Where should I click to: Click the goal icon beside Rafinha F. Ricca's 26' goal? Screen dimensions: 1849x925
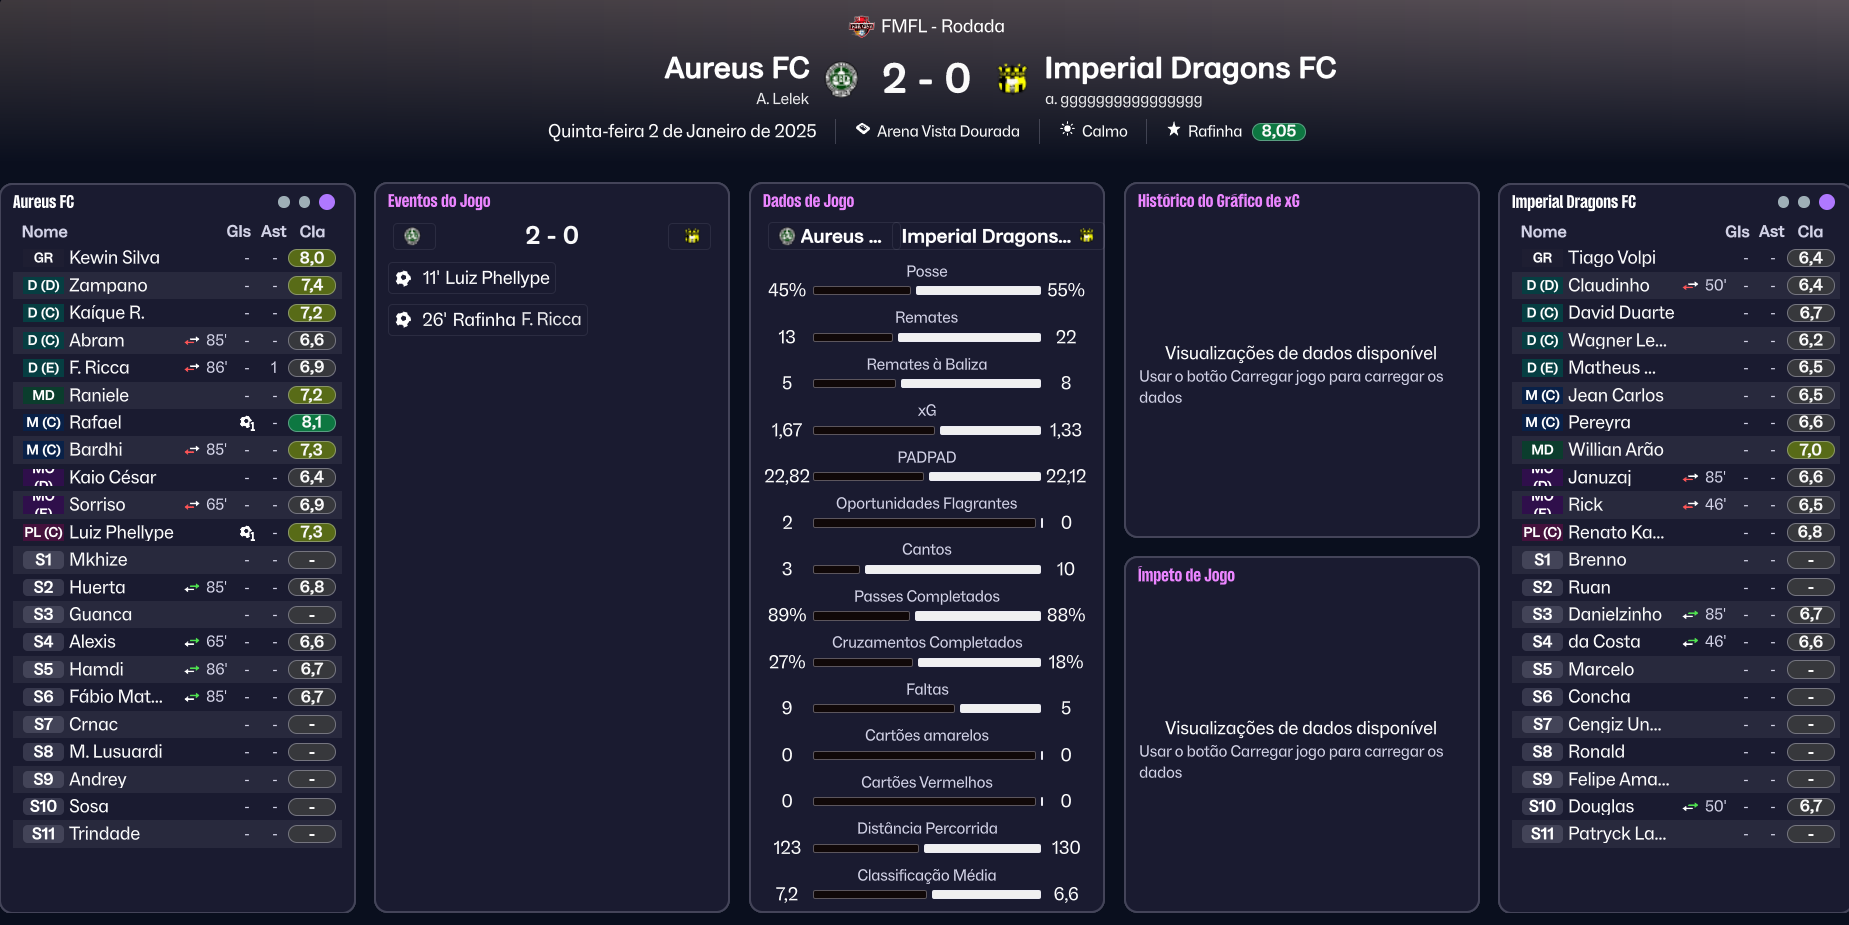pos(403,320)
